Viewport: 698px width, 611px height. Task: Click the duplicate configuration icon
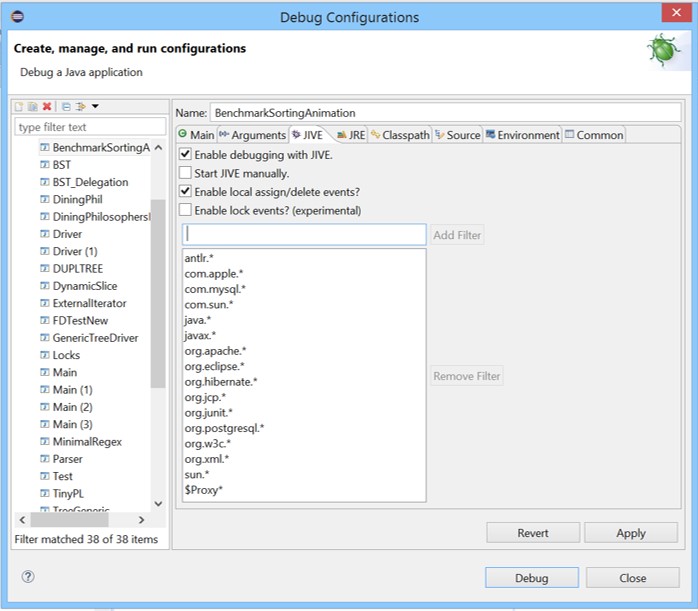pos(32,106)
